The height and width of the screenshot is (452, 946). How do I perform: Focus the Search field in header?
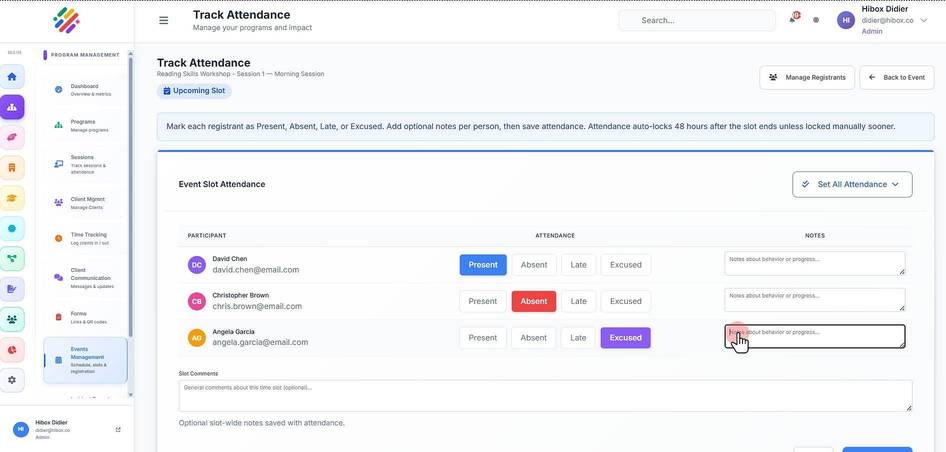(697, 21)
